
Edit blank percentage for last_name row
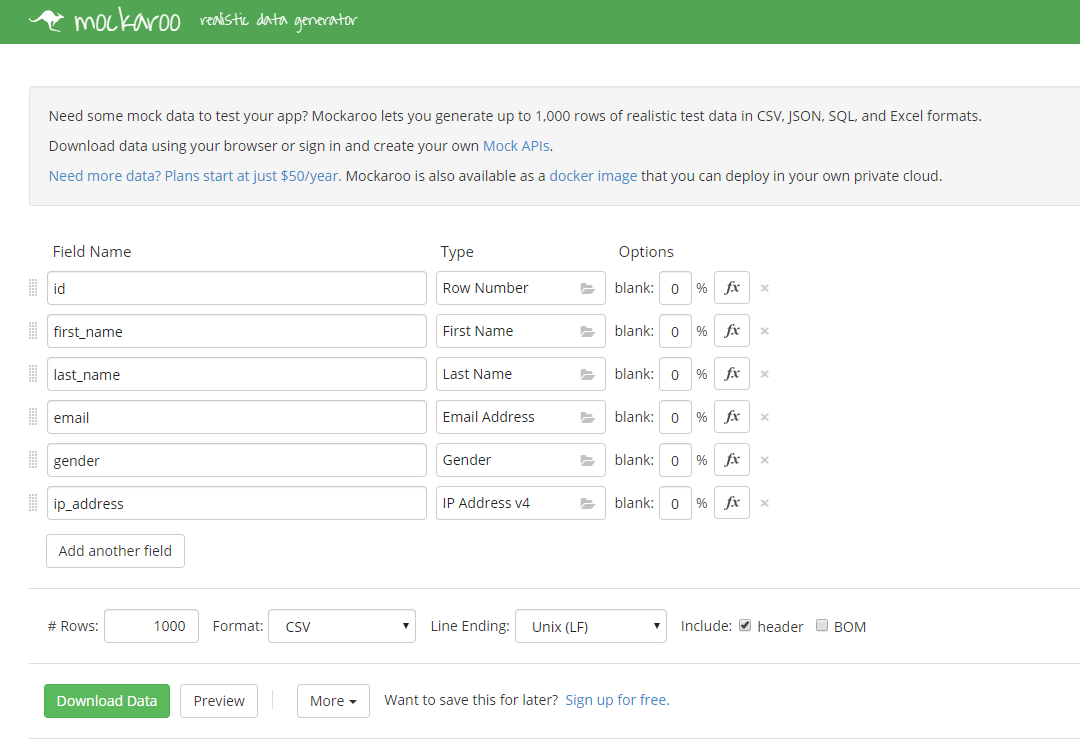[675, 374]
